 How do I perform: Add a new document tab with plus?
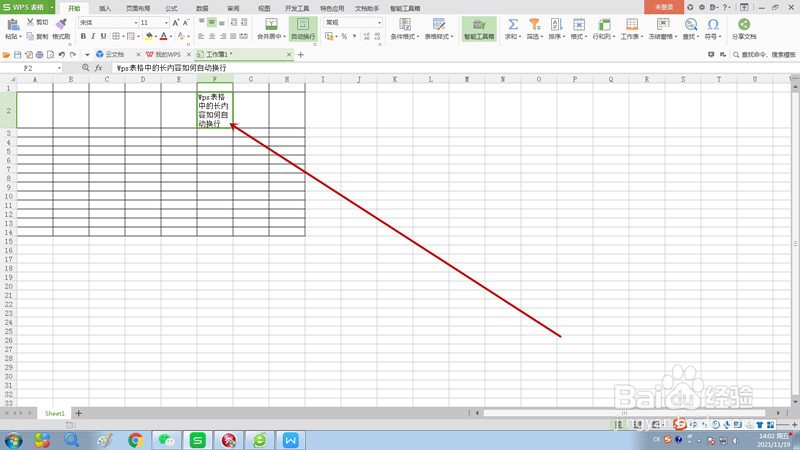(301, 55)
